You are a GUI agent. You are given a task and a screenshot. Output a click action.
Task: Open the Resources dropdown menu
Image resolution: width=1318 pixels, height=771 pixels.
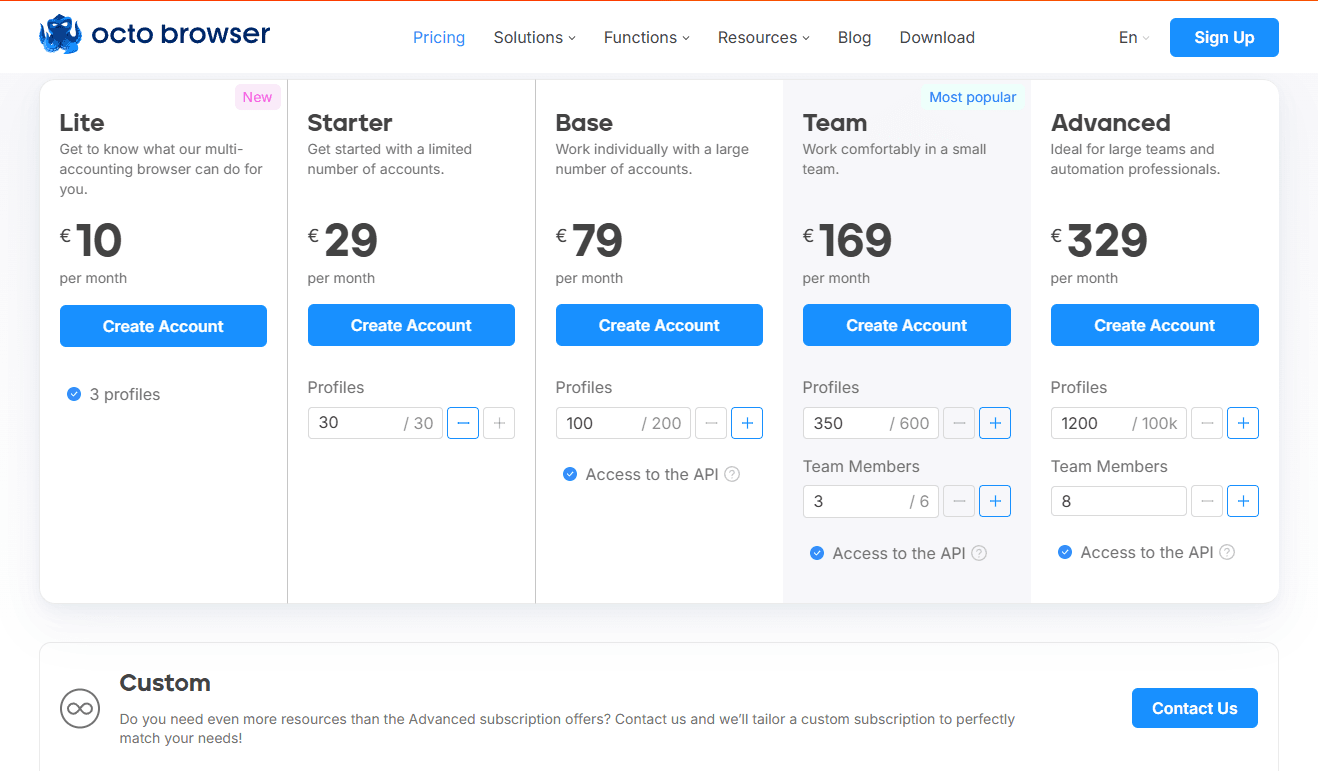pyautogui.click(x=763, y=37)
